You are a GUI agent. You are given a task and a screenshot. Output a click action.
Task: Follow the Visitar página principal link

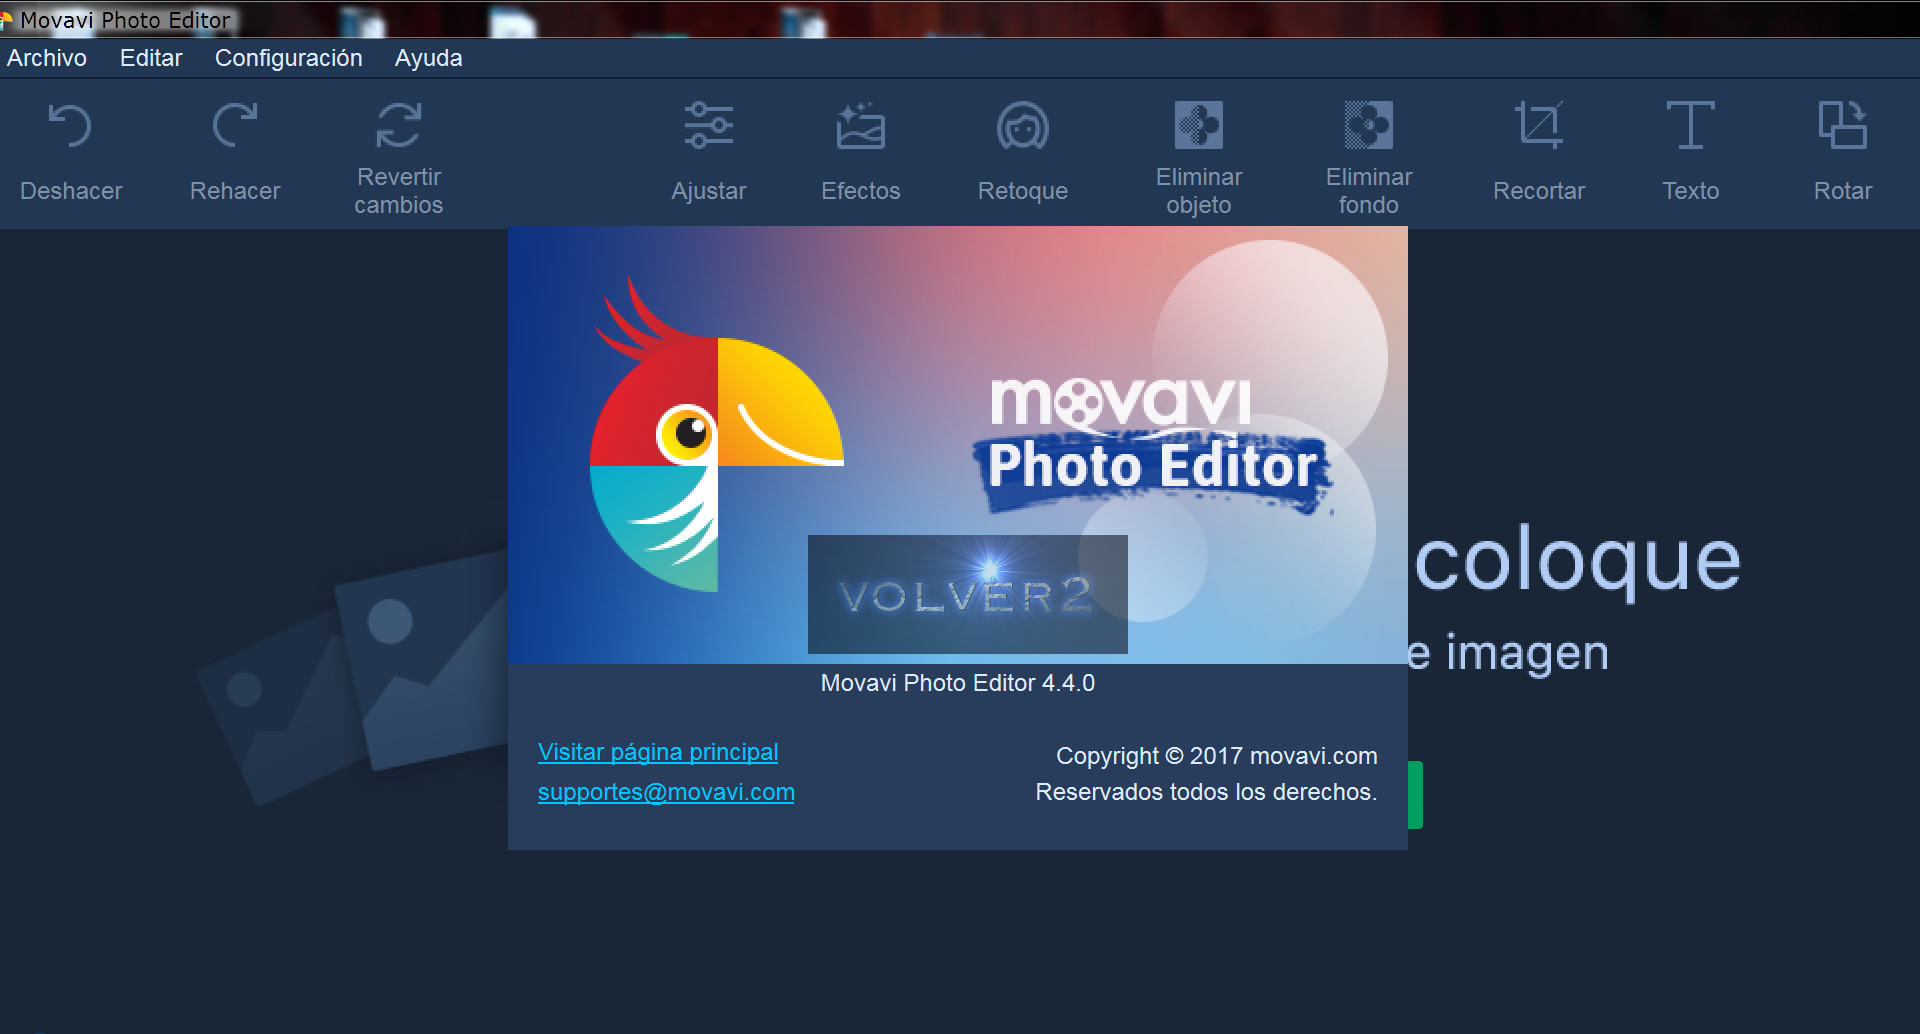tap(658, 752)
